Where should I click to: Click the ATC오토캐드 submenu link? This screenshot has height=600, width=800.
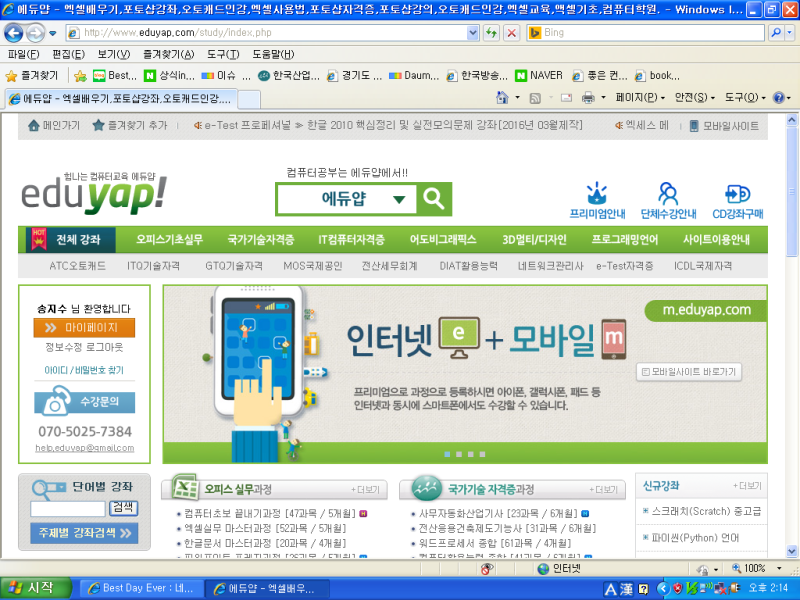coord(78,266)
